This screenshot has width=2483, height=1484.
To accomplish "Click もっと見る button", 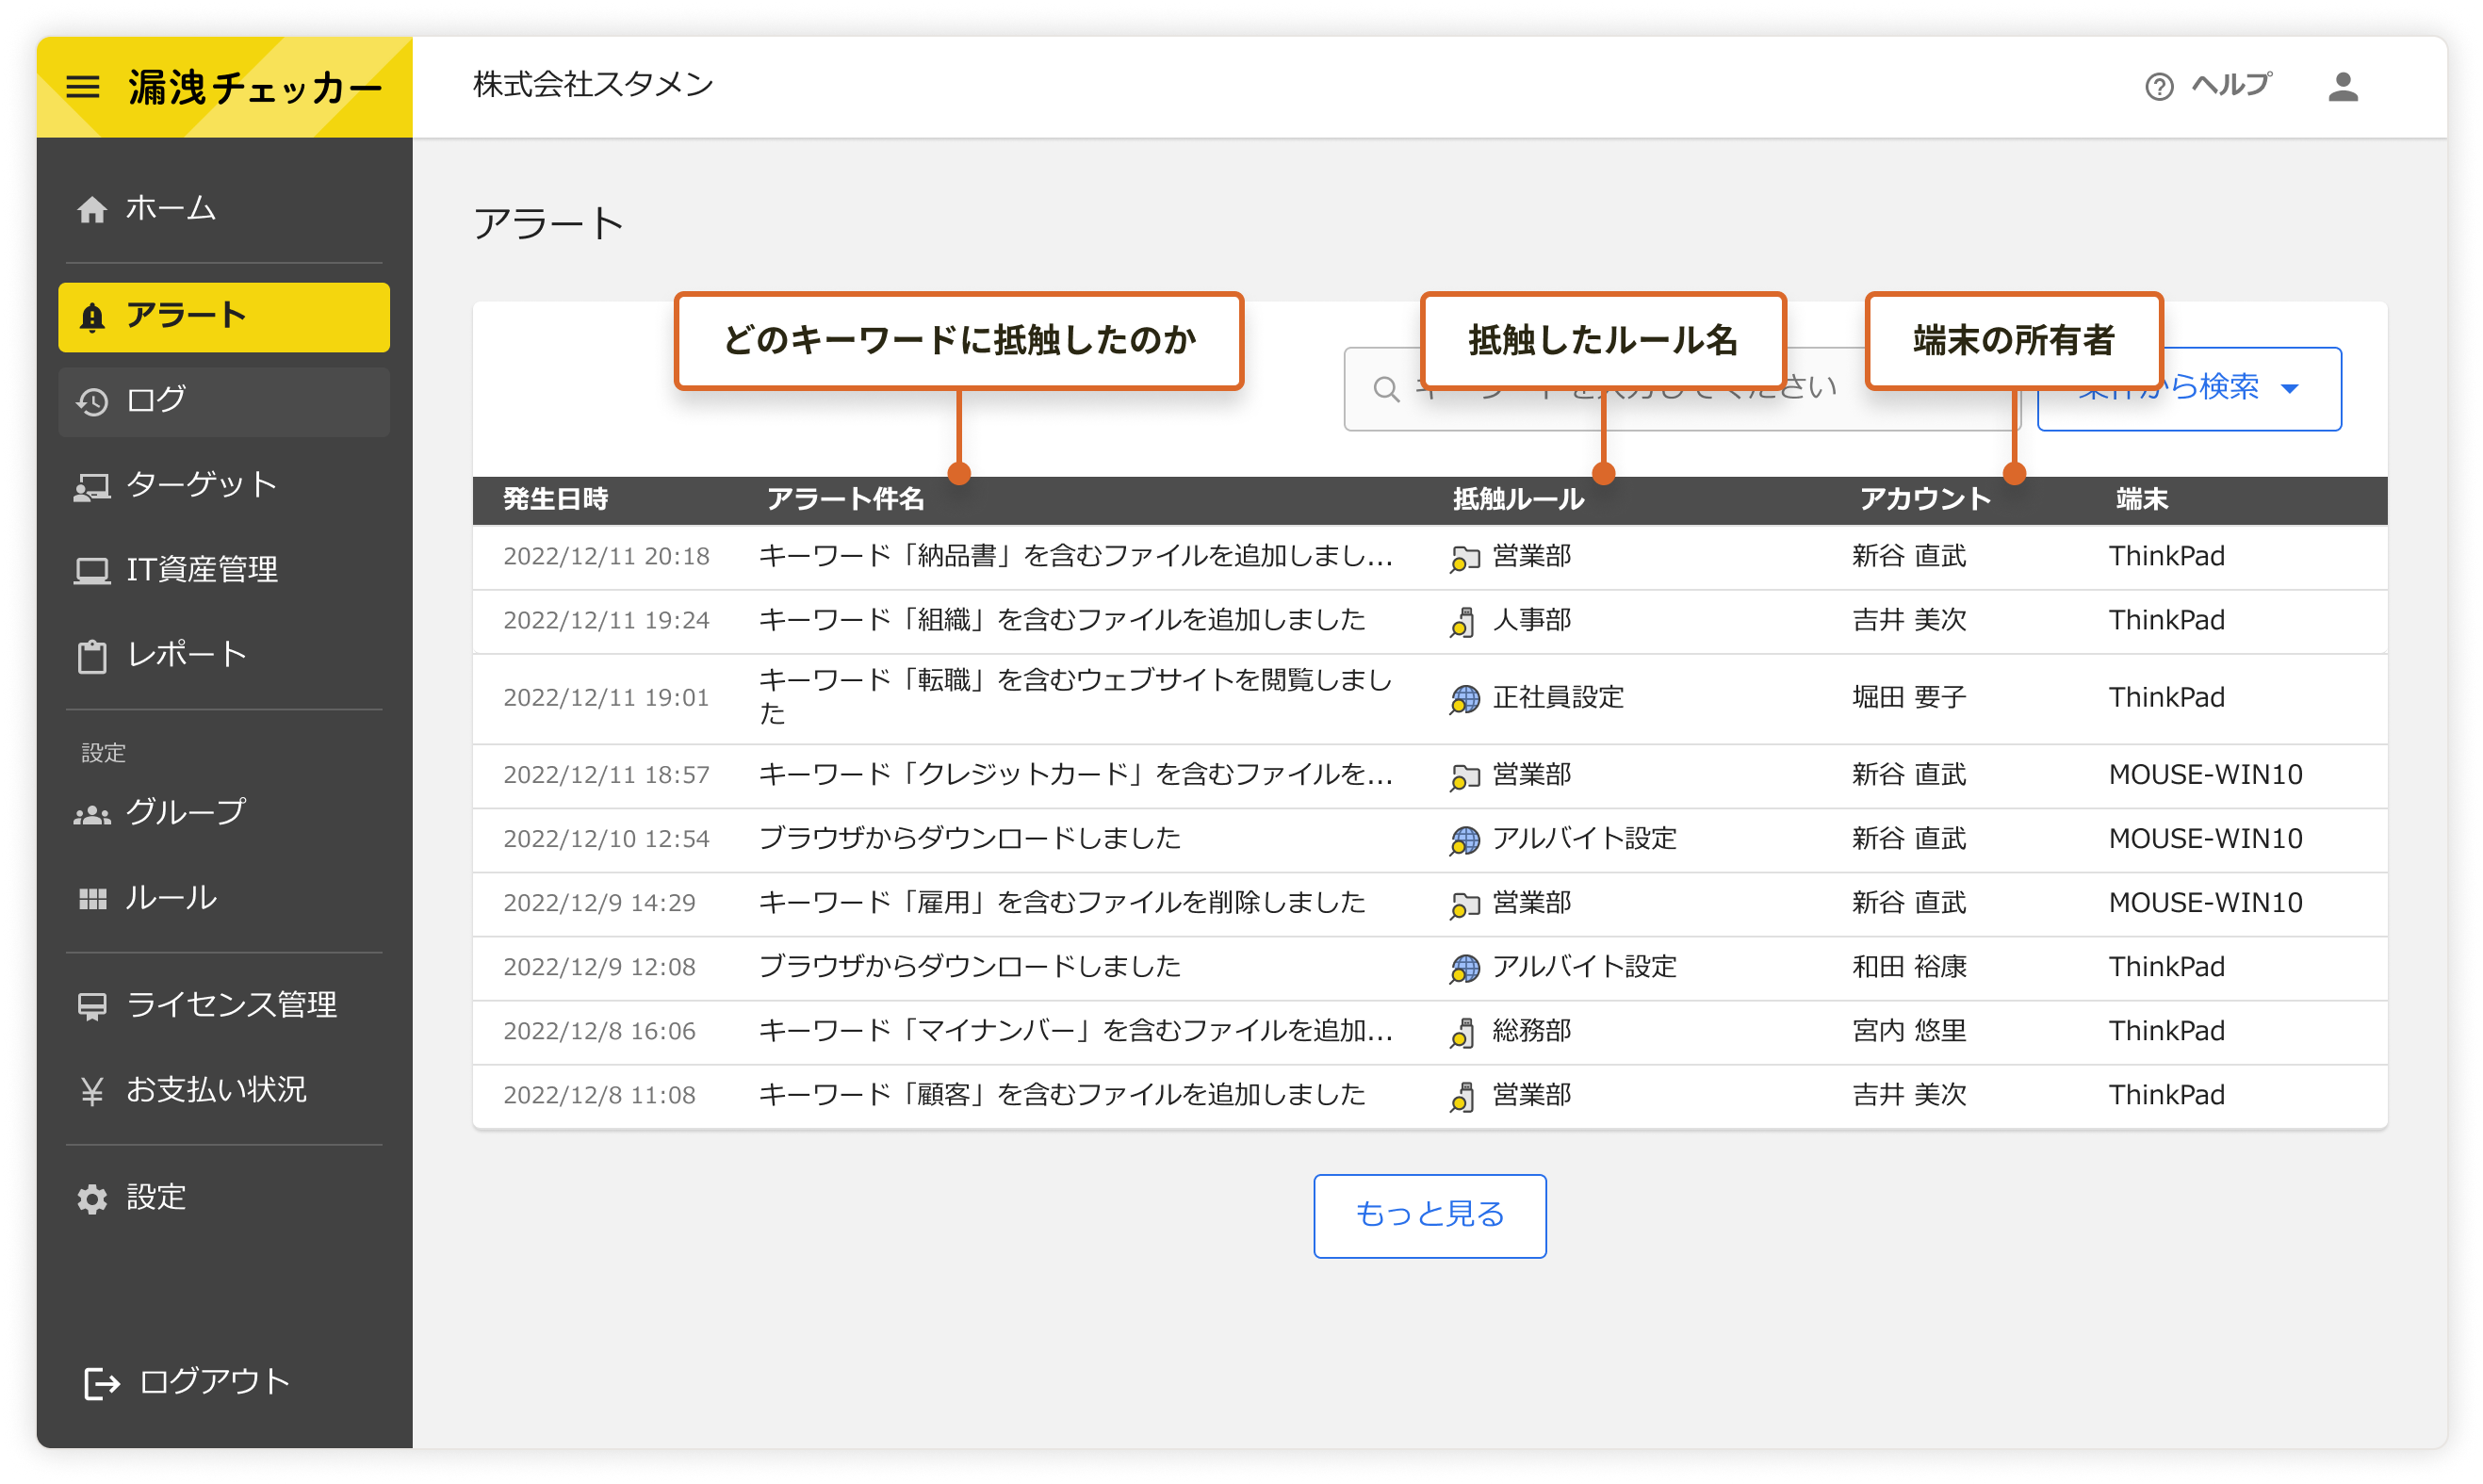I will click(1429, 1215).
